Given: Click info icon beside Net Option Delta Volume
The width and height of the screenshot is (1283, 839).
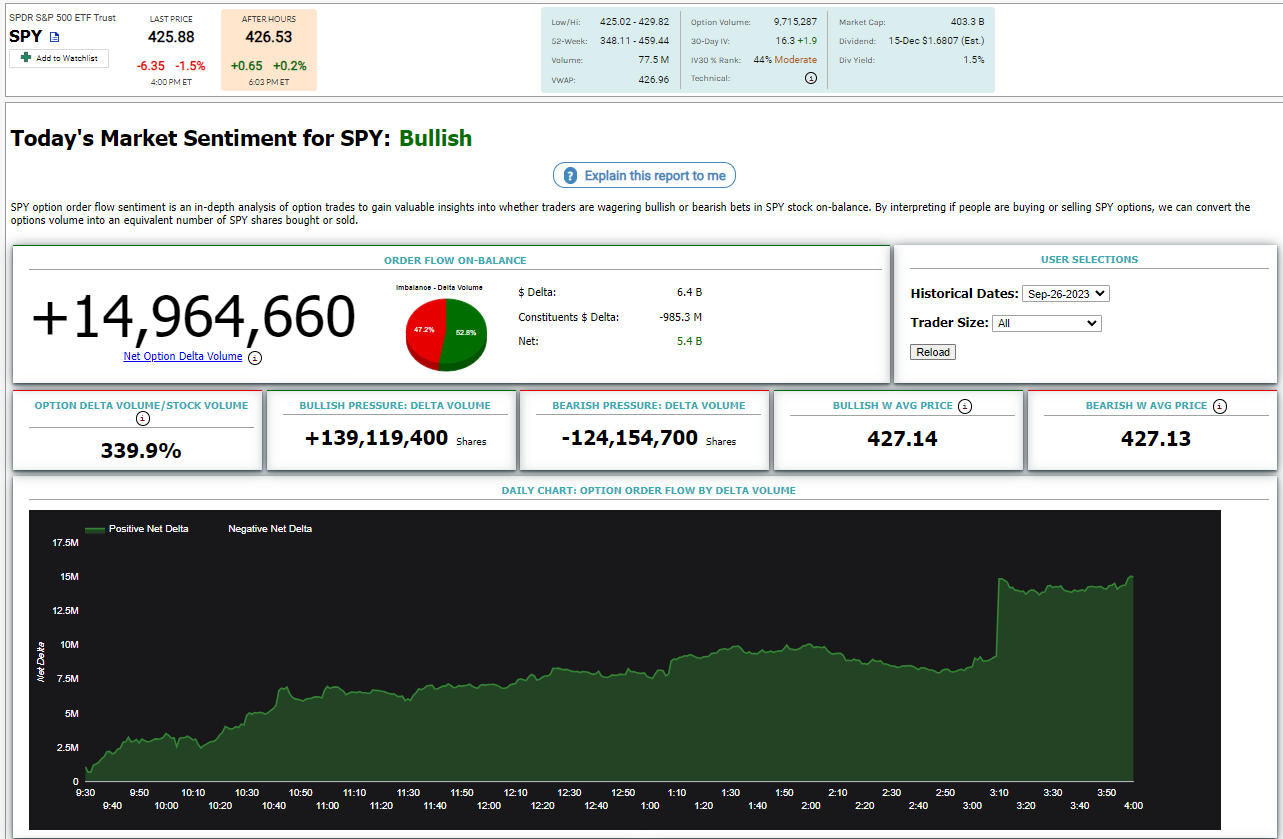Looking at the screenshot, I should (255, 357).
